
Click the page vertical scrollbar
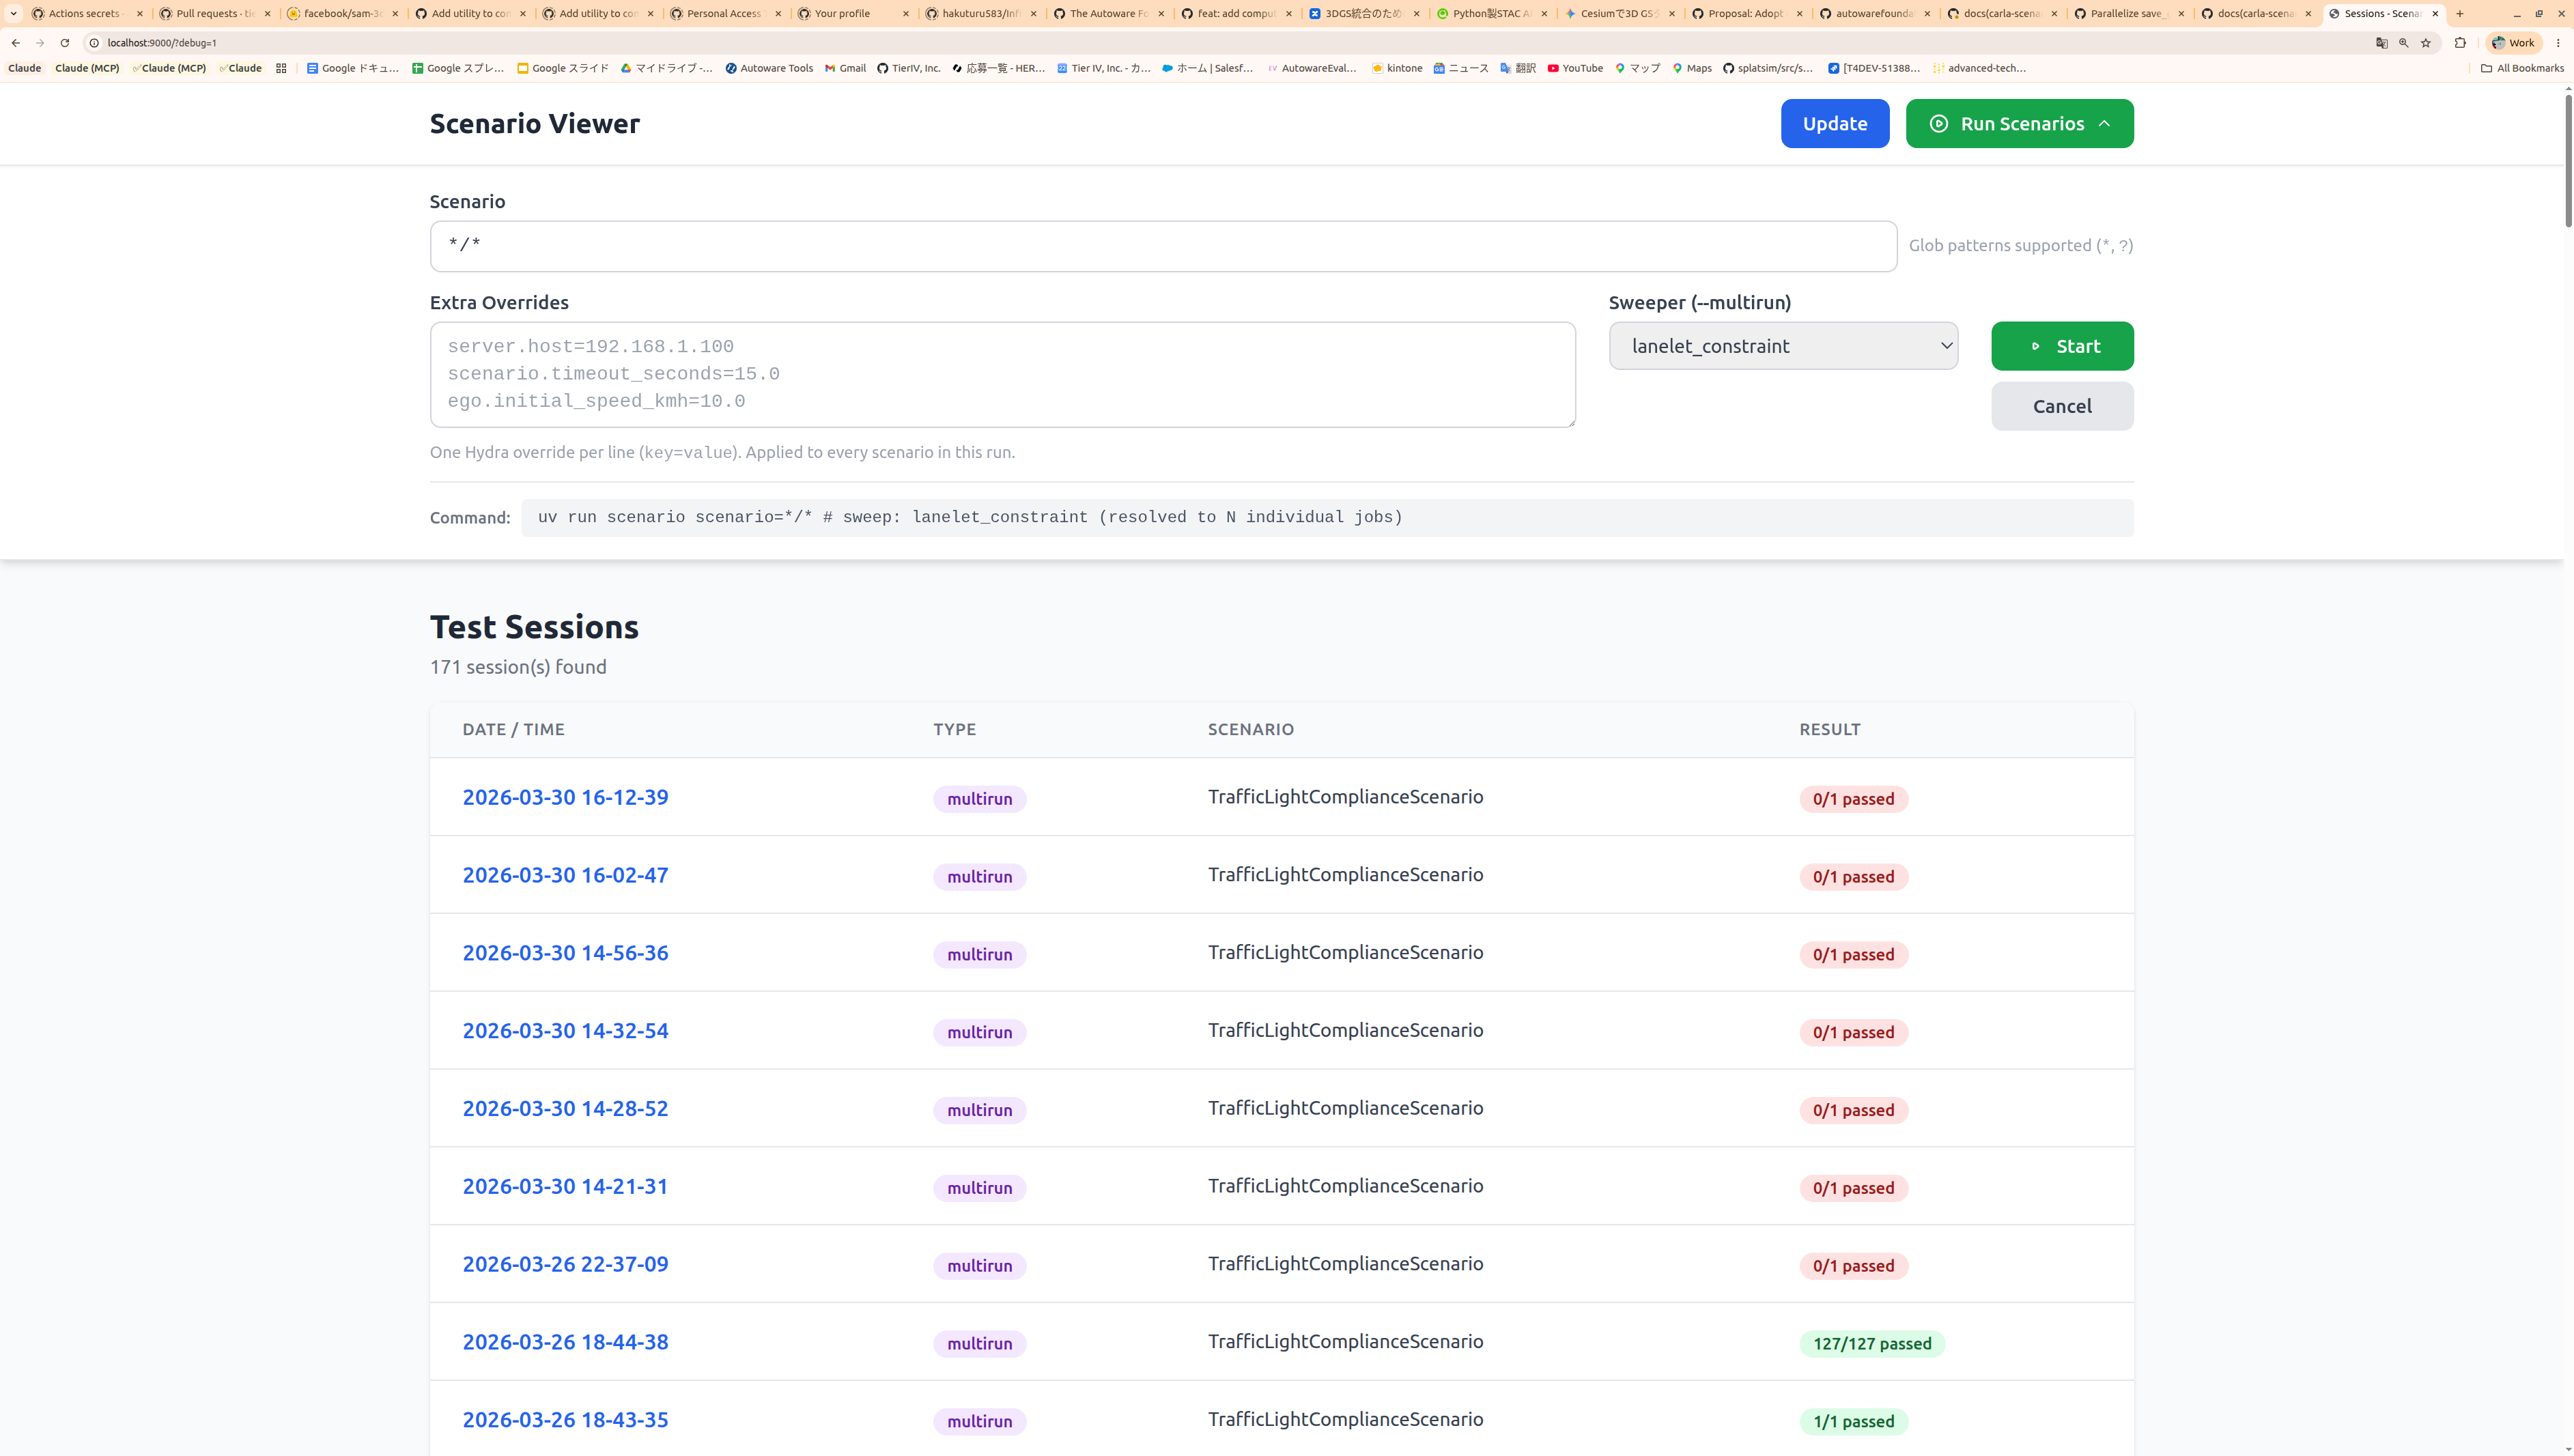coord(2568,160)
